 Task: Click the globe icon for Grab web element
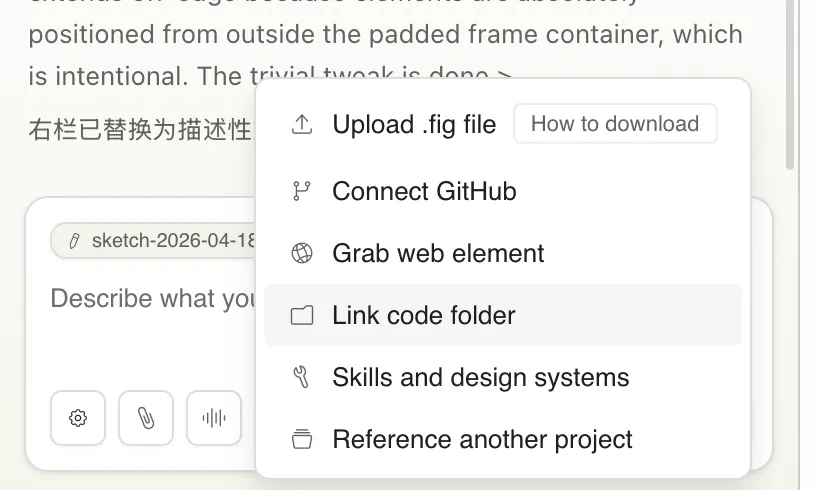pos(301,253)
